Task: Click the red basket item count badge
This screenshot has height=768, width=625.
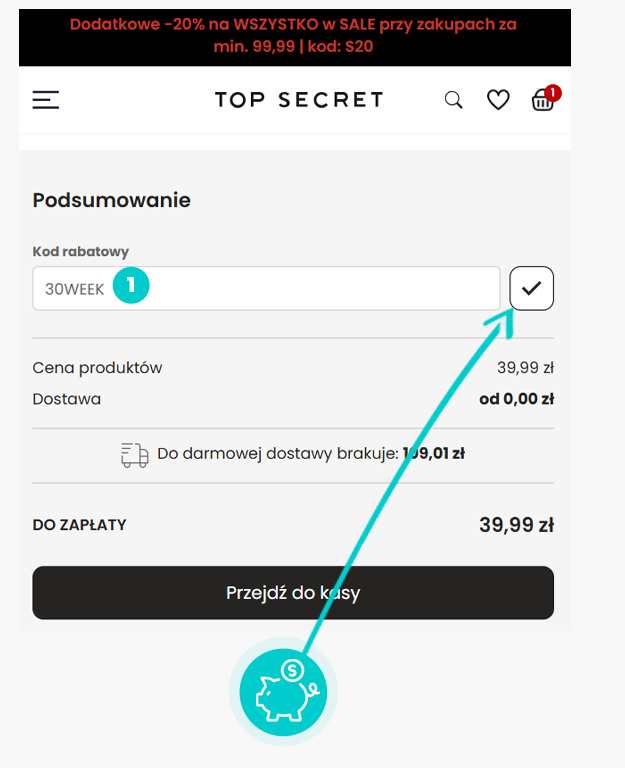Action: click(x=553, y=93)
